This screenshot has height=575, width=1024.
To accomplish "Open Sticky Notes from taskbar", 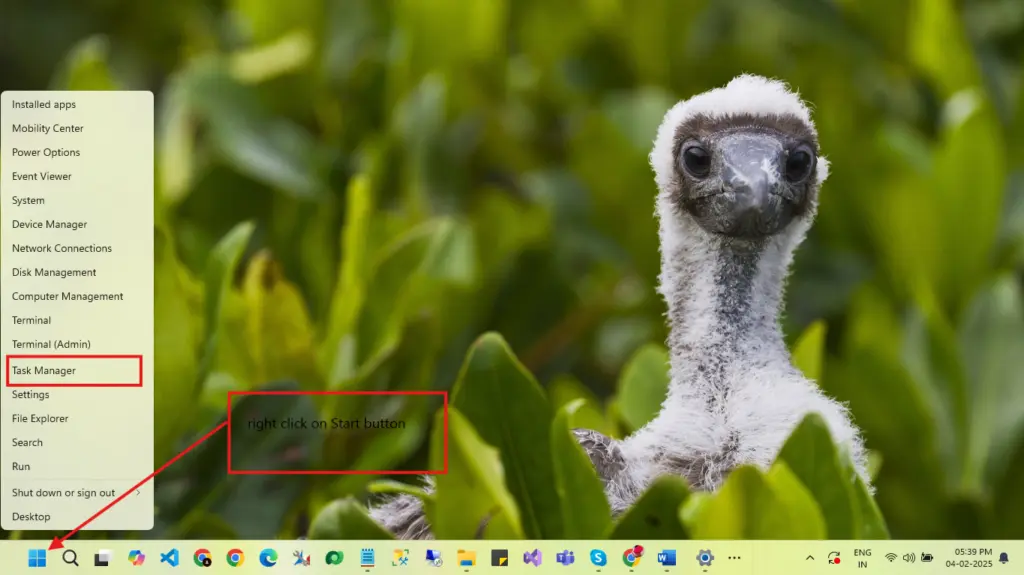I will click(499, 557).
